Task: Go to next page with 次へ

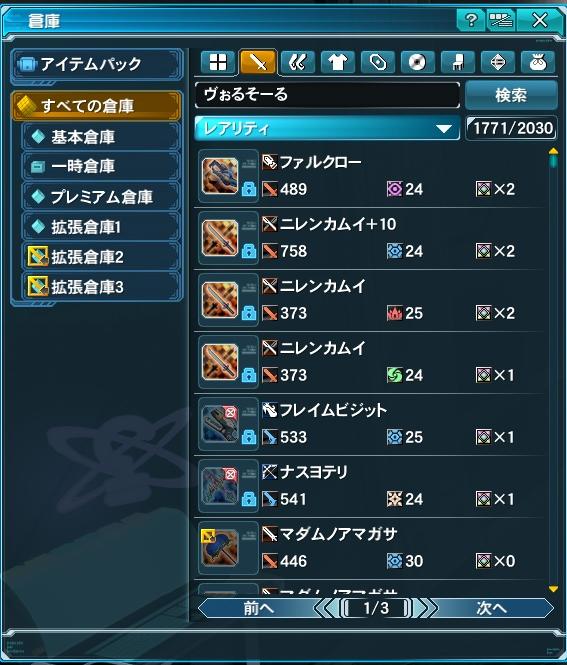Action: click(492, 608)
